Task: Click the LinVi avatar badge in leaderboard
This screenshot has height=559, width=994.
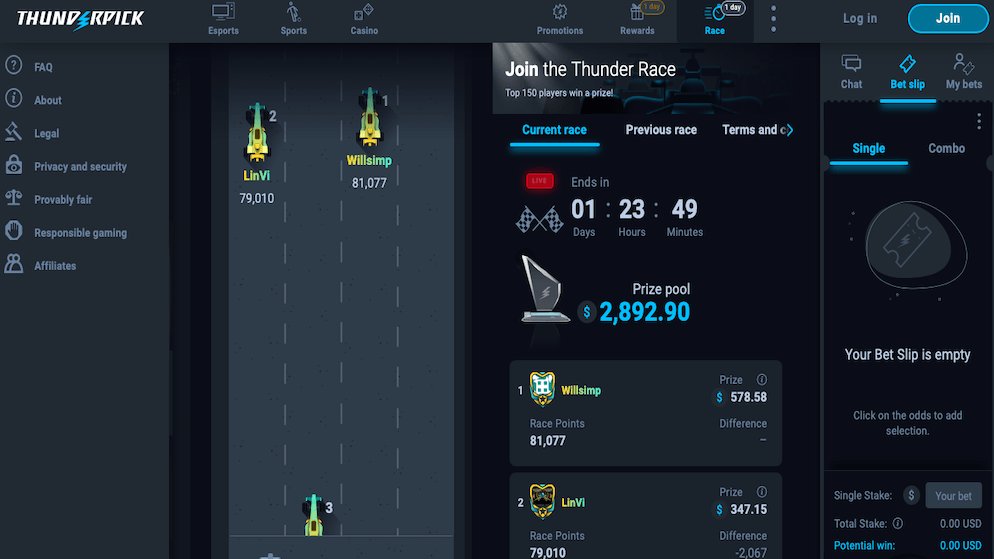Action: tap(542, 501)
